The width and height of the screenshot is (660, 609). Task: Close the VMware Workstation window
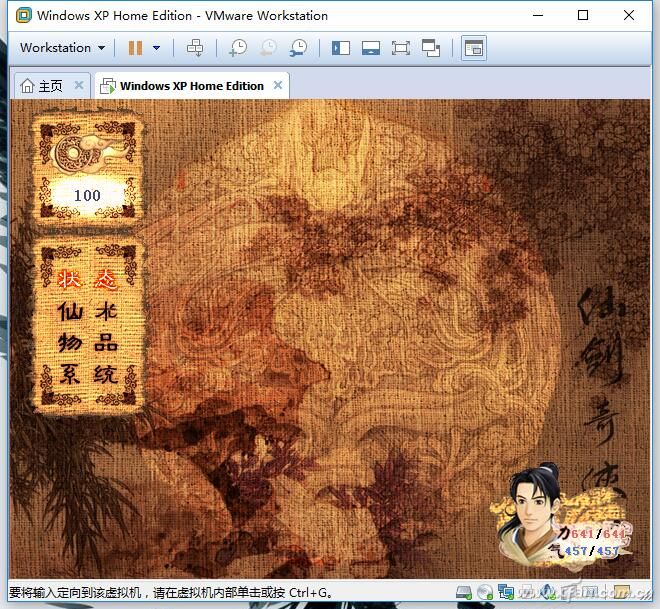629,16
